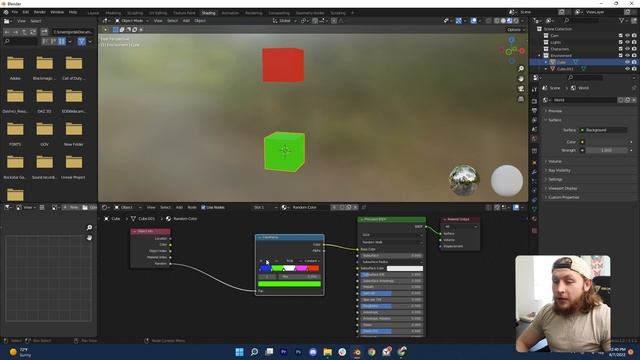Open the World properties tab icon

pos(534,139)
